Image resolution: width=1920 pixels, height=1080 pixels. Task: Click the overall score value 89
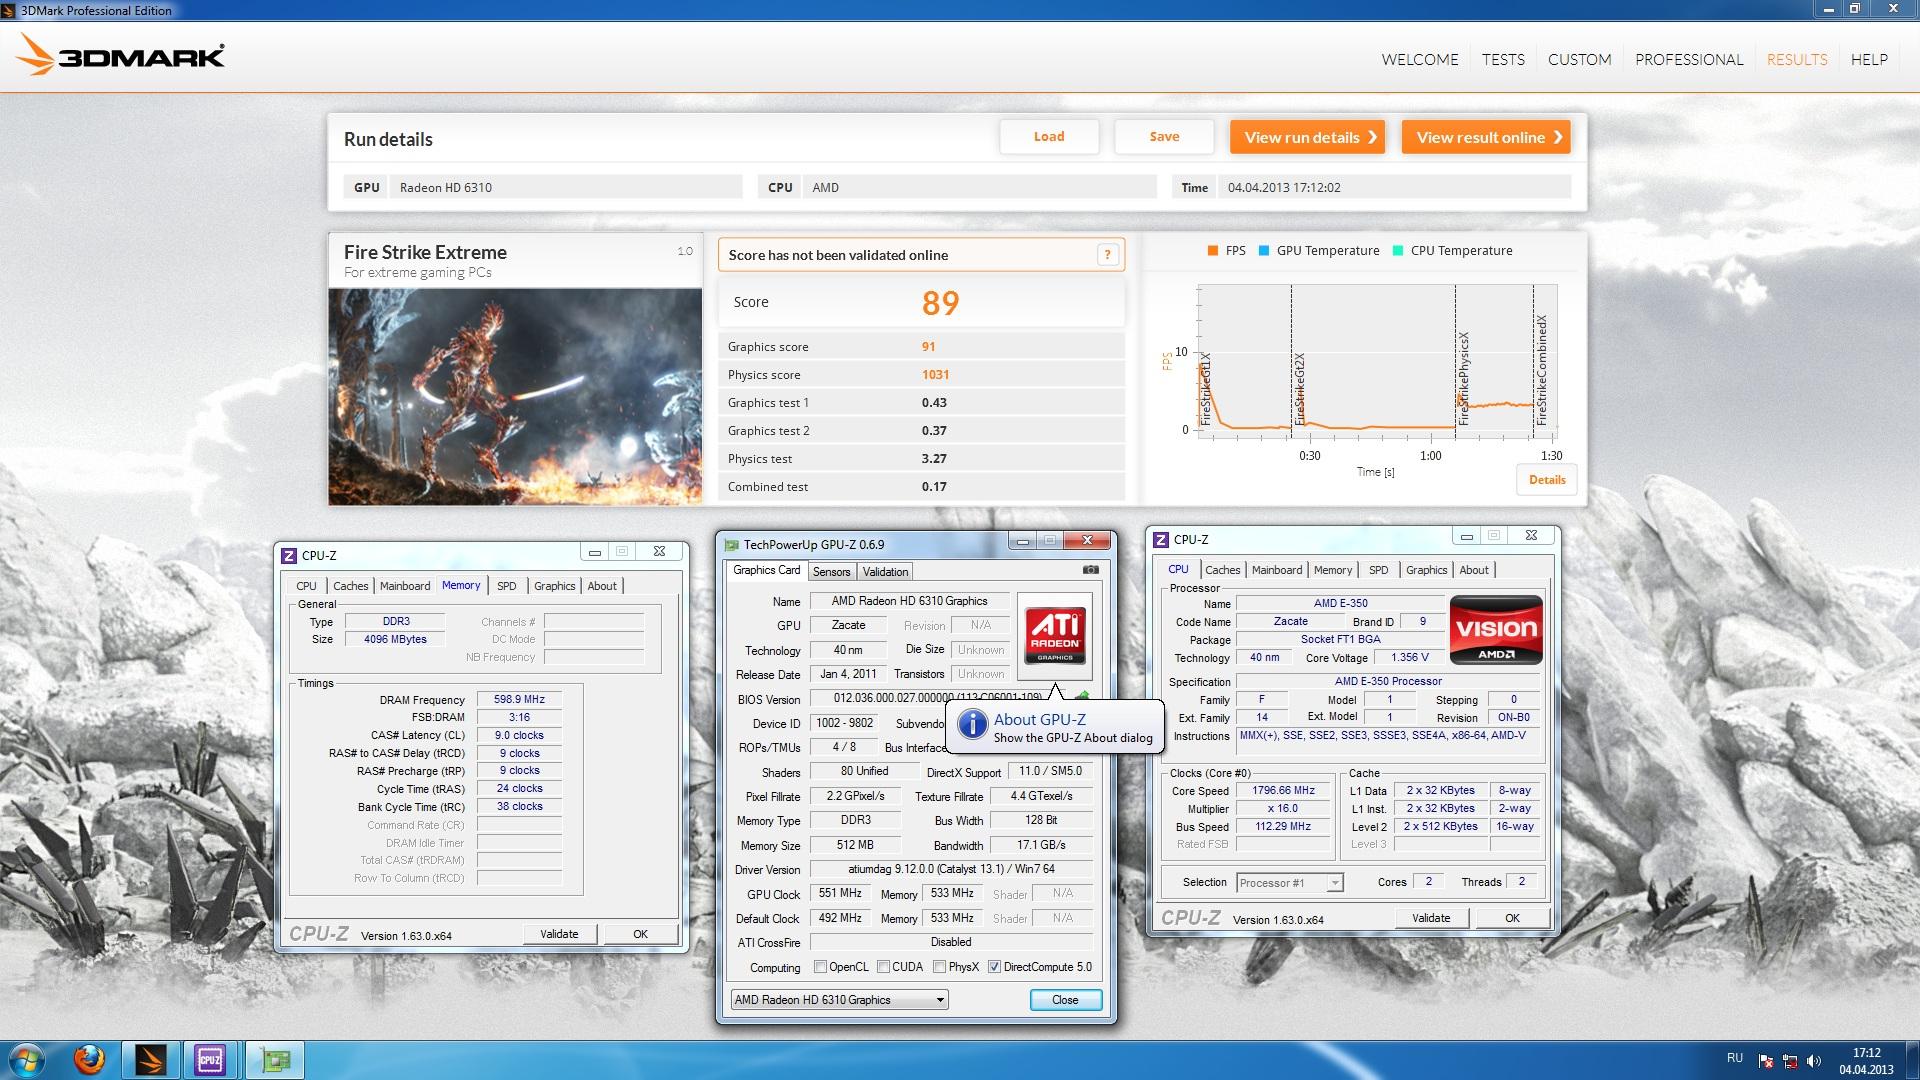tap(940, 303)
